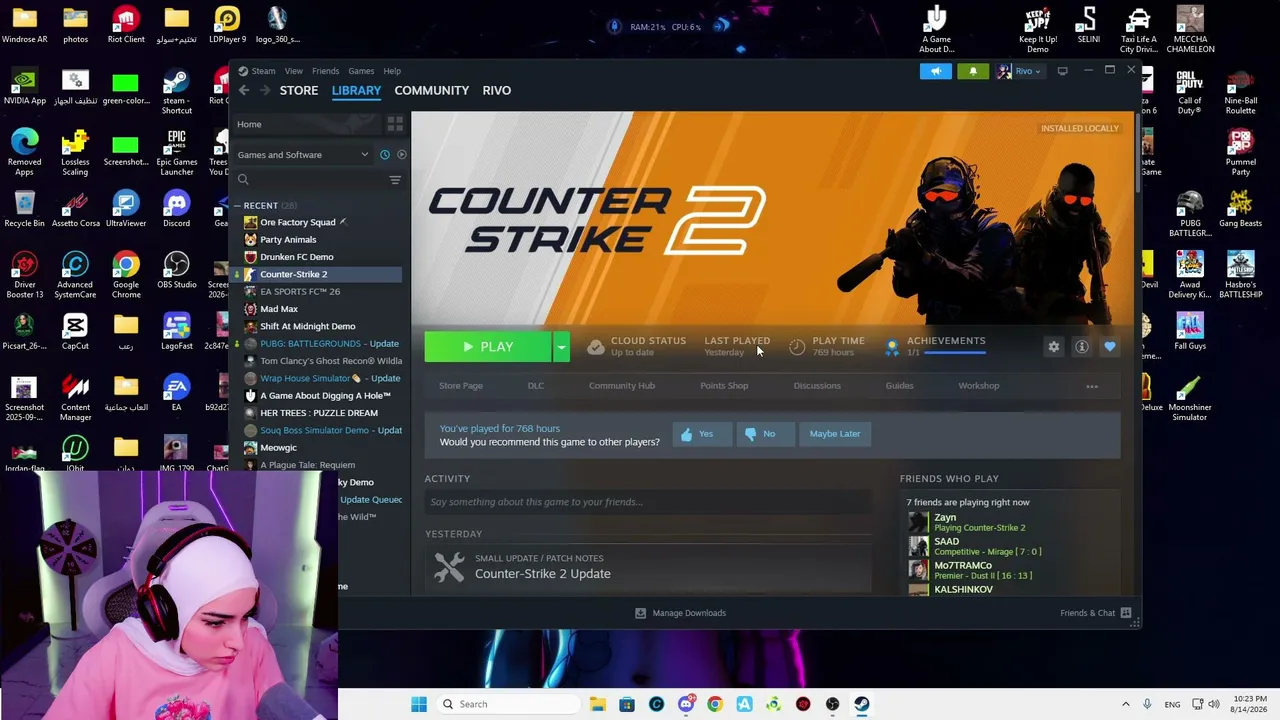Dismiss recommendation with Maybe Later
1280x720 pixels.
point(835,434)
